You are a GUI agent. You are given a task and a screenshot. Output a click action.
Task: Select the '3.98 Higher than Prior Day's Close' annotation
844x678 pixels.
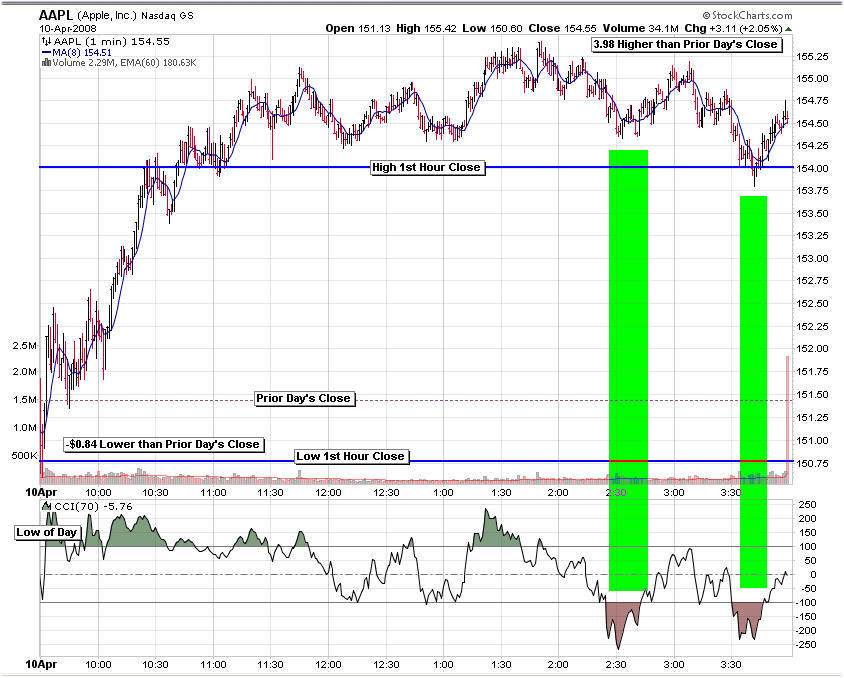(686, 45)
